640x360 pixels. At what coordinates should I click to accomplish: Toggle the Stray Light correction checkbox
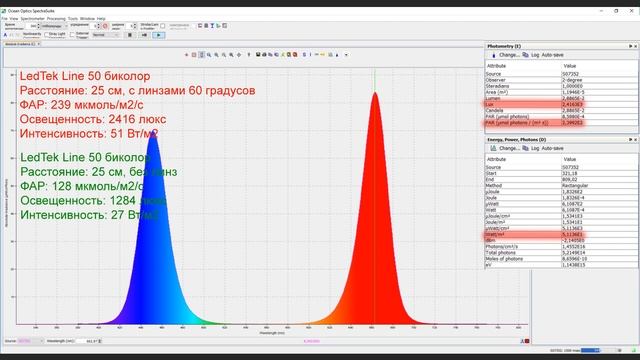click(47, 34)
